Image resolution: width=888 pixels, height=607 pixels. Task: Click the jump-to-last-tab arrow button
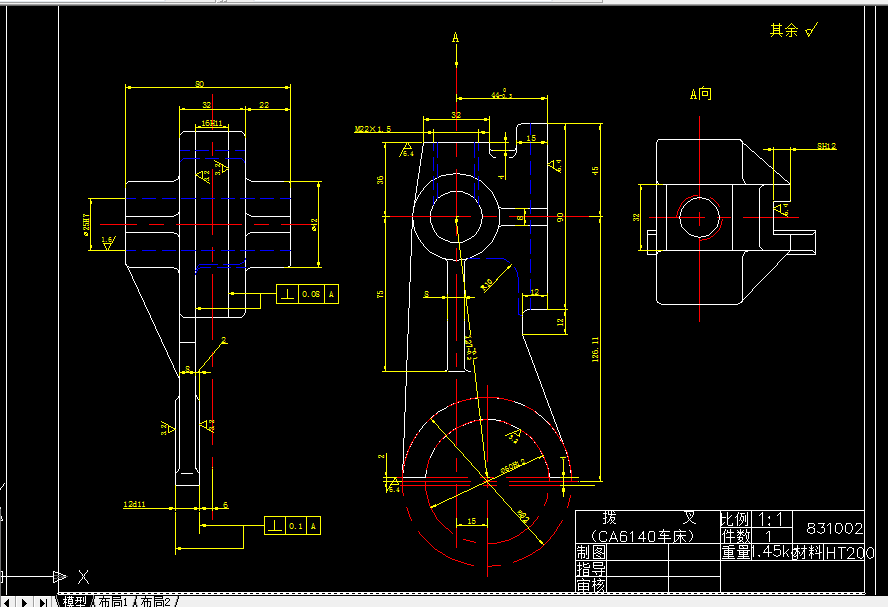[x=43, y=602]
